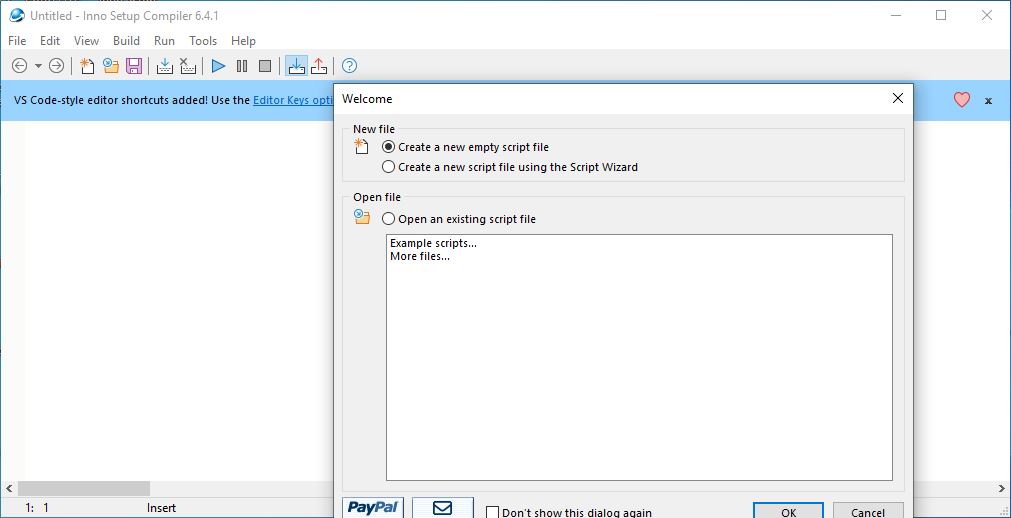Follow the Editor Keys option link
Image resolution: width=1011 pixels, height=518 pixels.
pyautogui.click(x=293, y=100)
